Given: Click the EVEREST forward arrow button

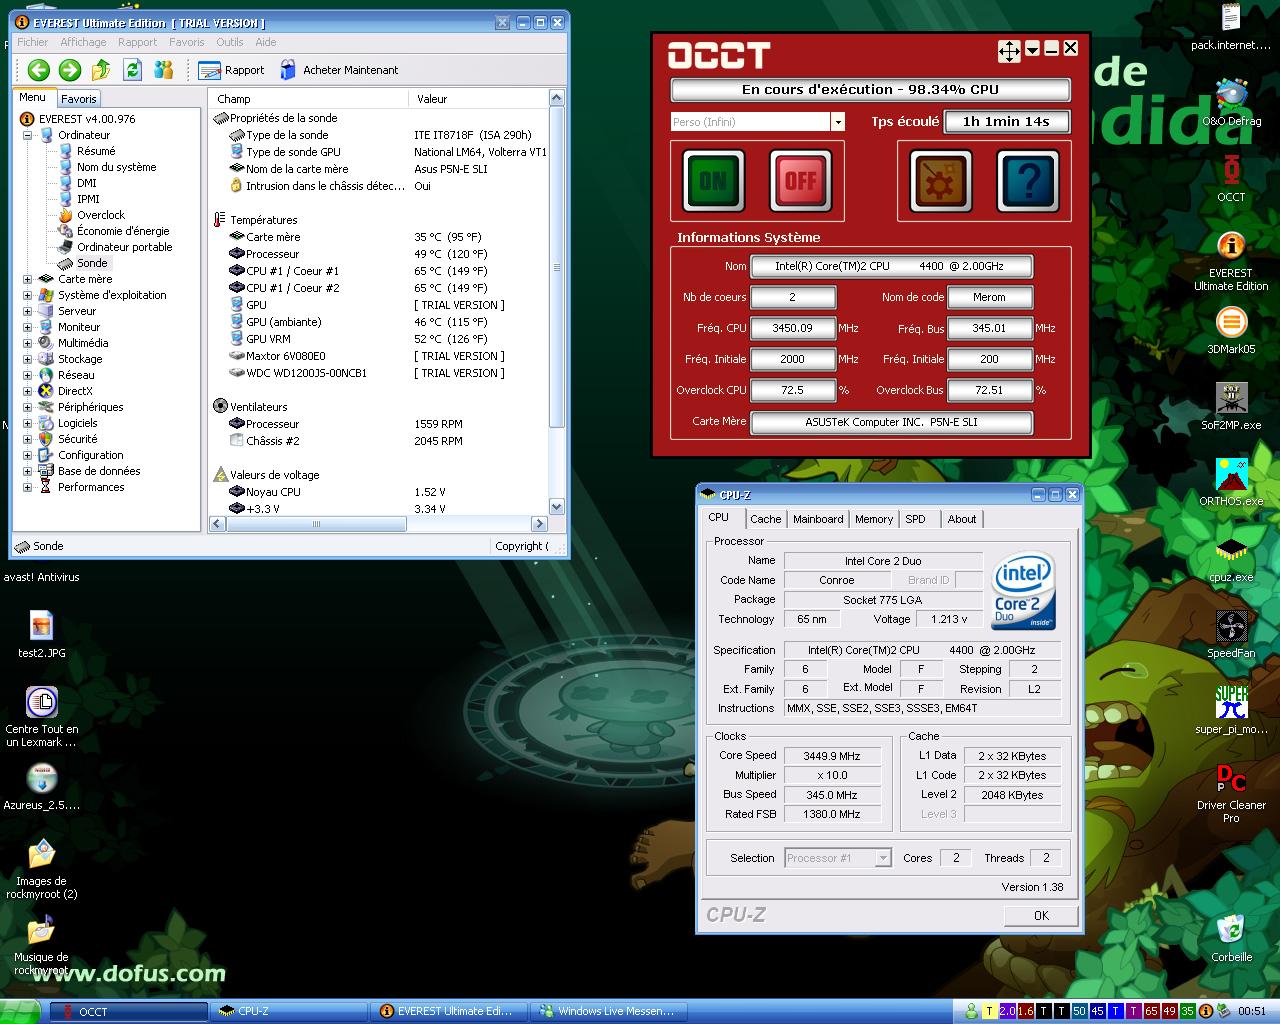Looking at the screenshot, I should (69, 70).
